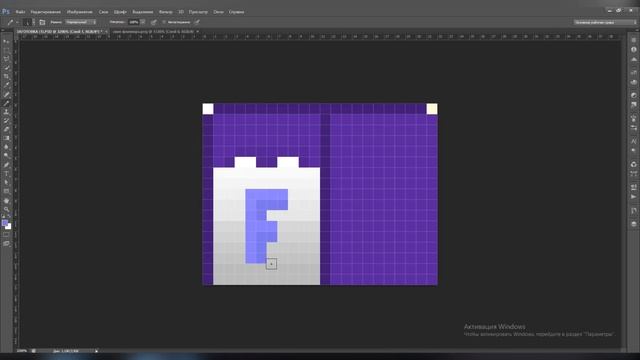Image resolution: width=640 pixels, height=360 pixels.
Task: Select the Clone Stamp tool
Action: pos(6,112)
